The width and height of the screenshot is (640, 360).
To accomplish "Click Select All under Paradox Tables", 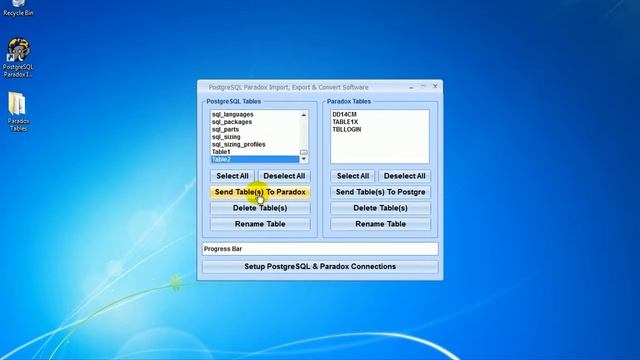I will point(353,176).
